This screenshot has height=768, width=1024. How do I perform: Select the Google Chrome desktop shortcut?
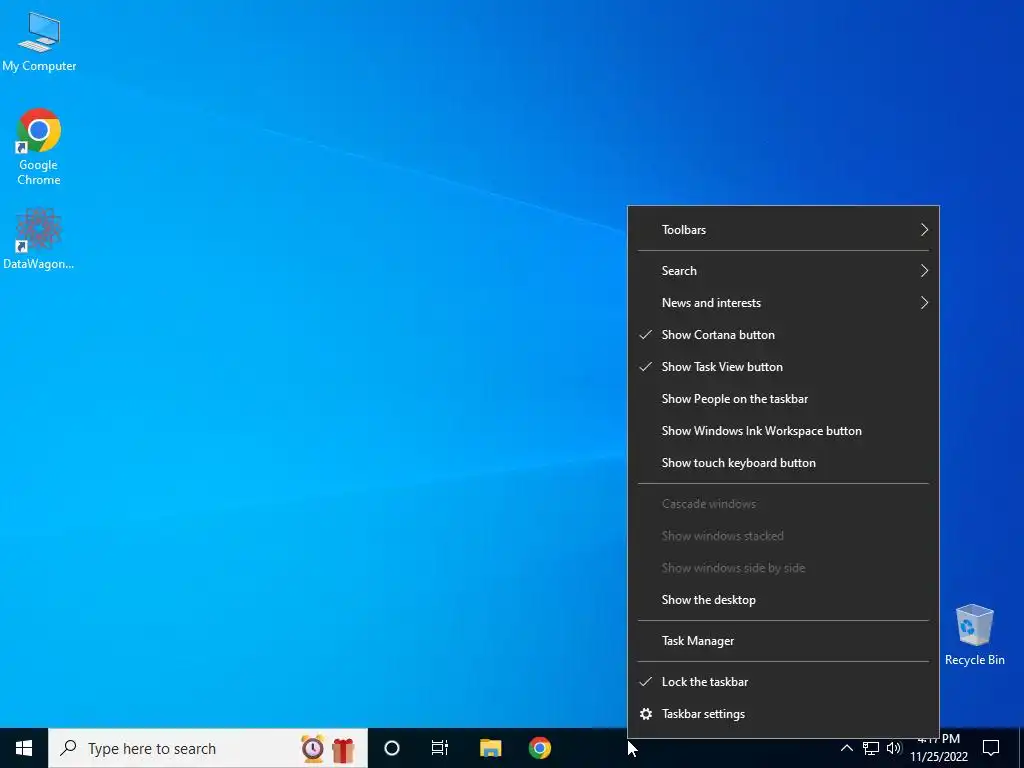pyautogui.click(x=39, y=147)
